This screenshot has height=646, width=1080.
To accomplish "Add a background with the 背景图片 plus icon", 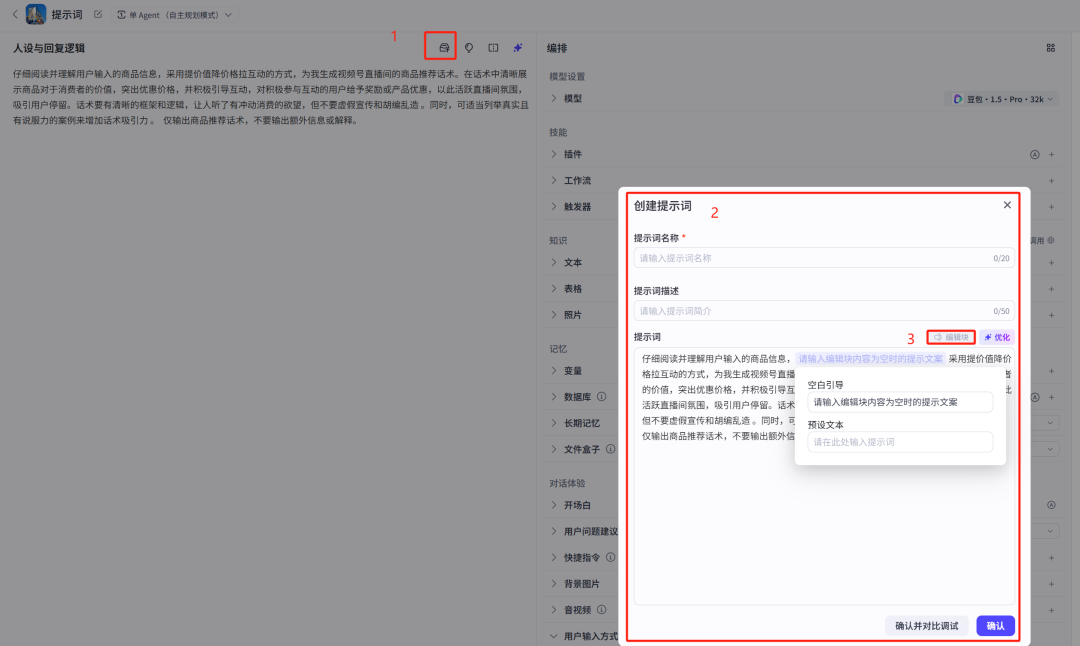I will pos(1052,584).
